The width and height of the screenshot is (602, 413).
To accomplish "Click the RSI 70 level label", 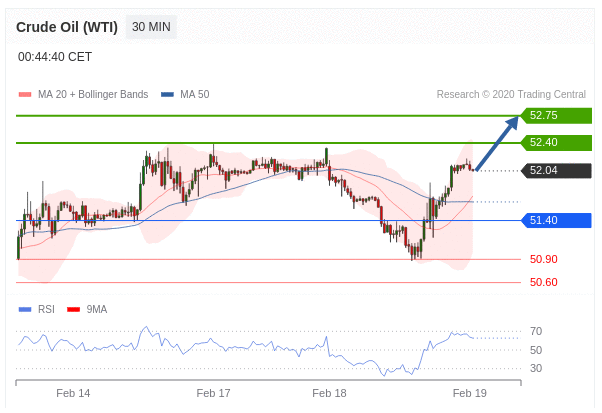I will pyautogui.click(x=536, y=331).
